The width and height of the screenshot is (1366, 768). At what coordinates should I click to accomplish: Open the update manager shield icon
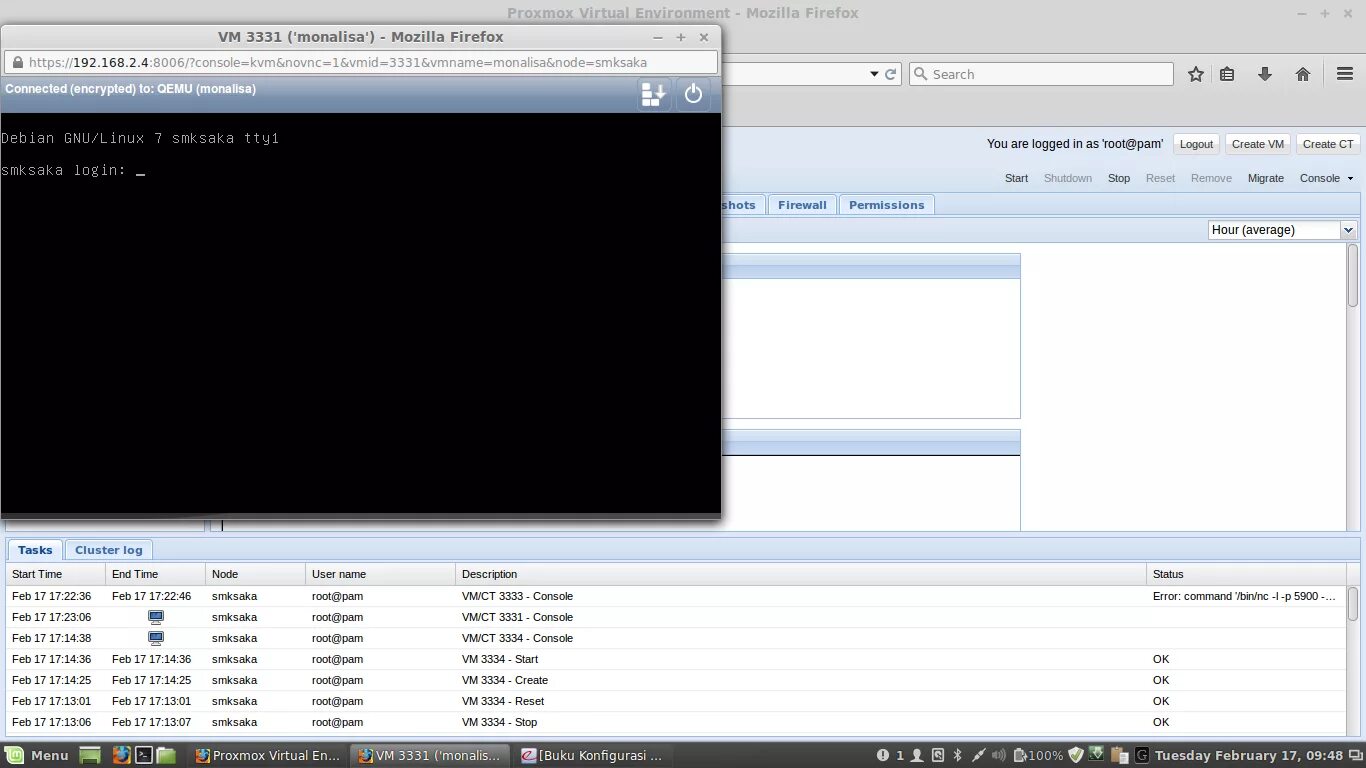1076,755
